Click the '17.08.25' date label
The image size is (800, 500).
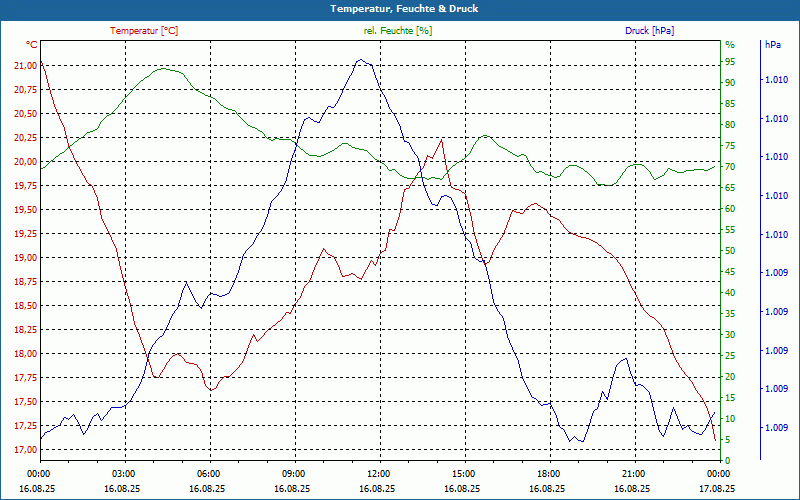[x=717, y=488]
